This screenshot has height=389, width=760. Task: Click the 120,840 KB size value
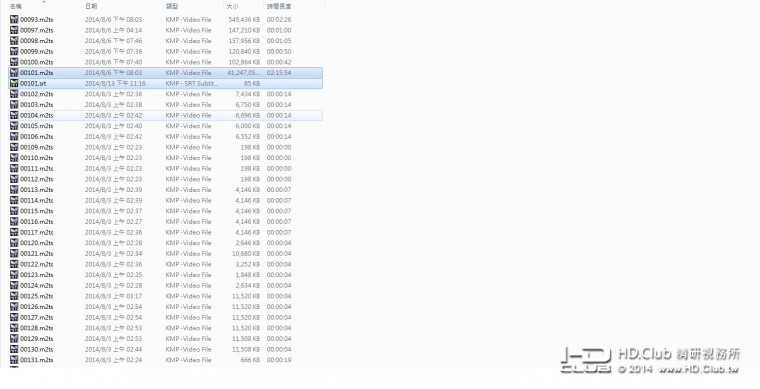pyautogui.click(x=244, y=52)
